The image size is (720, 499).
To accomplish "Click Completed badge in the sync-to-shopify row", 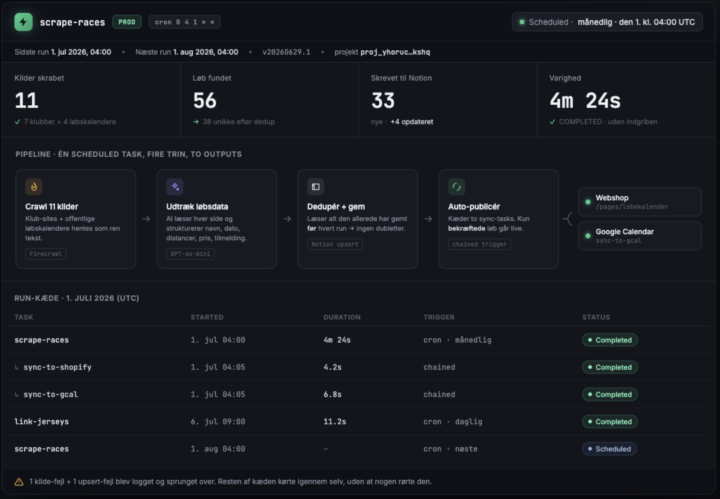I will (x=610, y=367).
